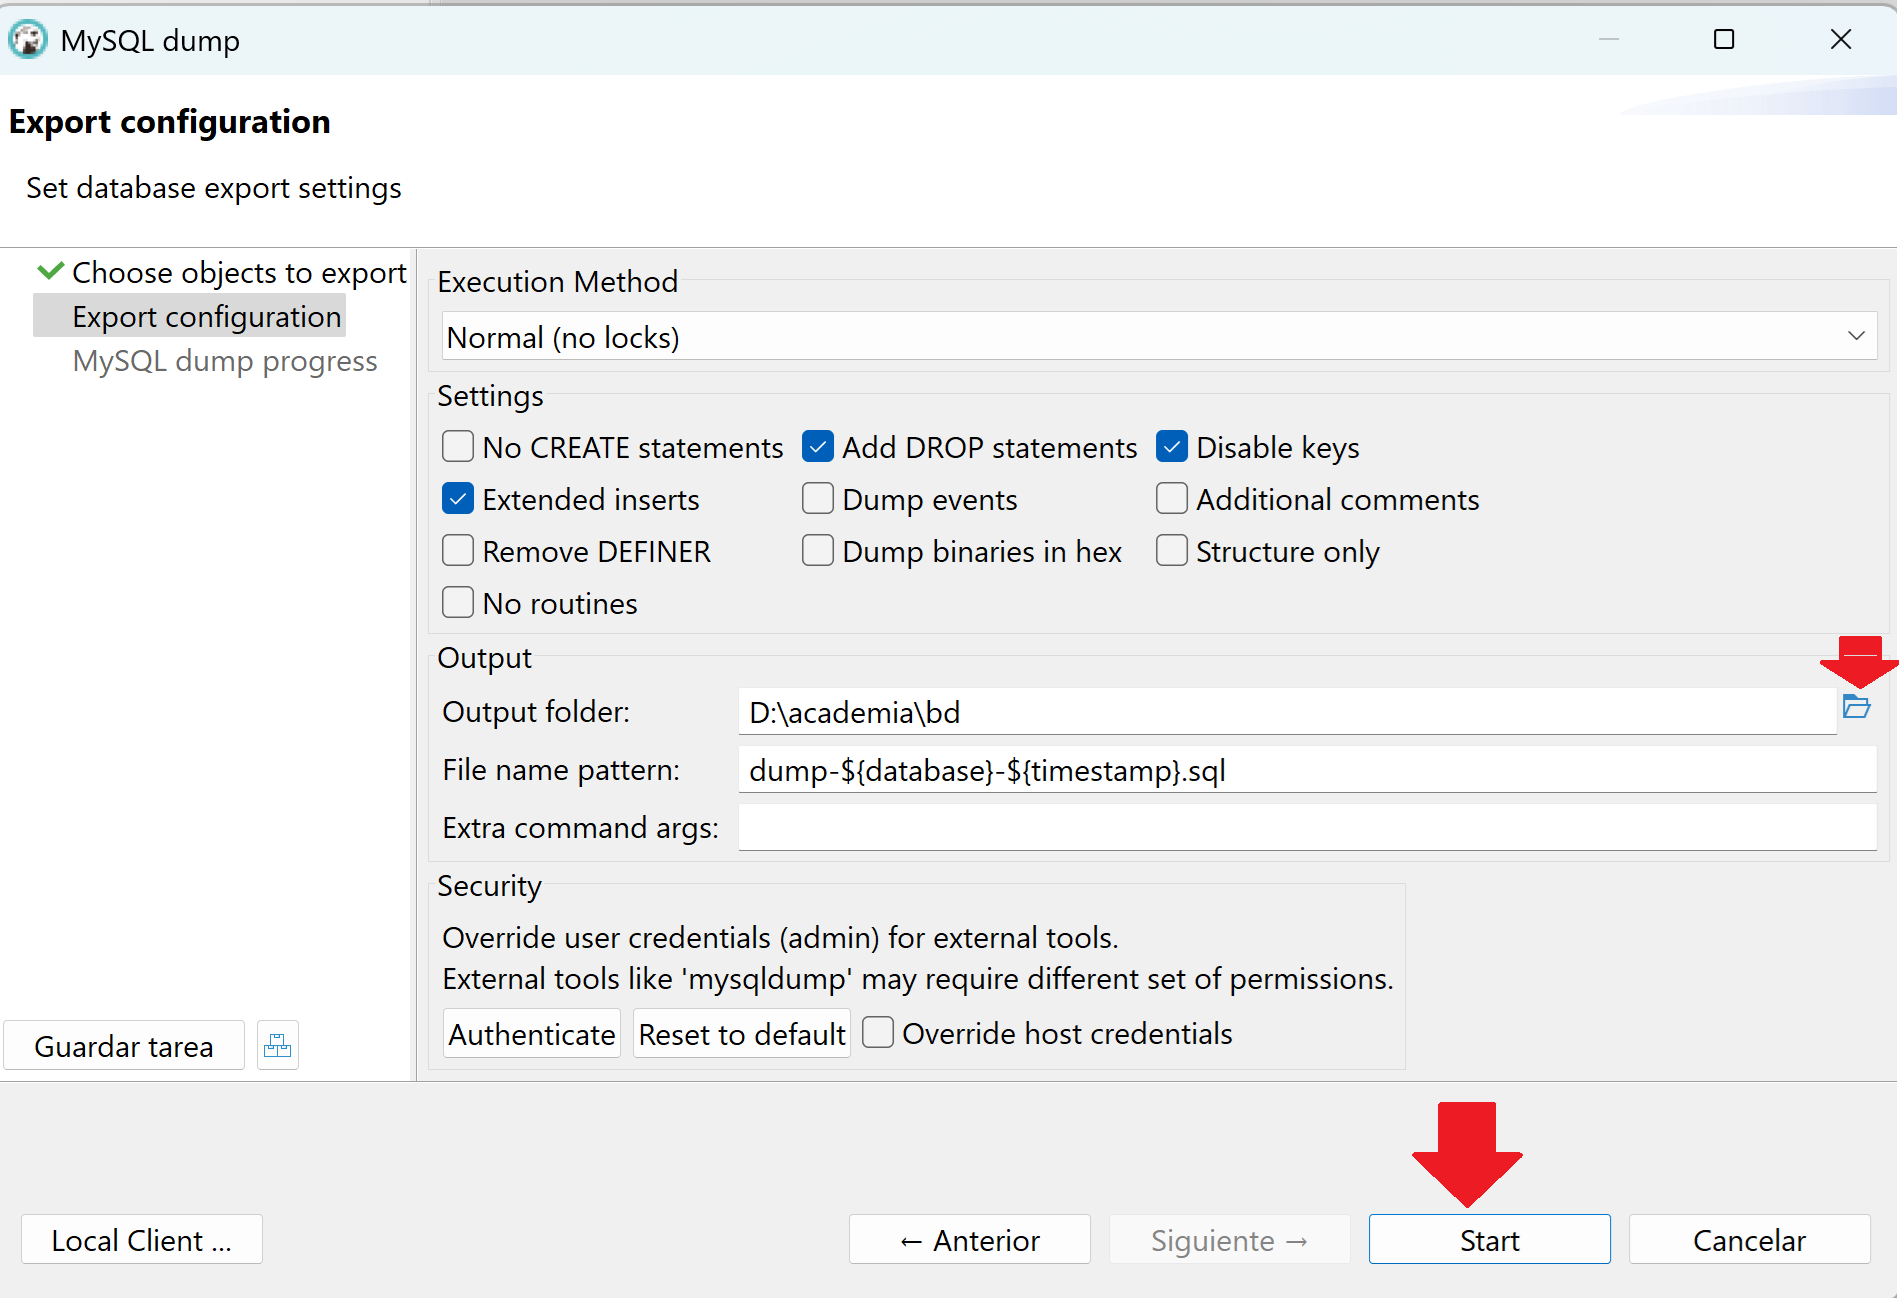1899x1298 pixels.
Task: Check Remove DEFINER option
Action: point(458,550)
